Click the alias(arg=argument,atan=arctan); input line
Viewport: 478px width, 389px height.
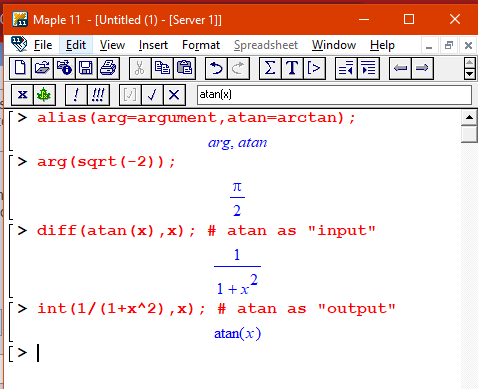(196, 118)
